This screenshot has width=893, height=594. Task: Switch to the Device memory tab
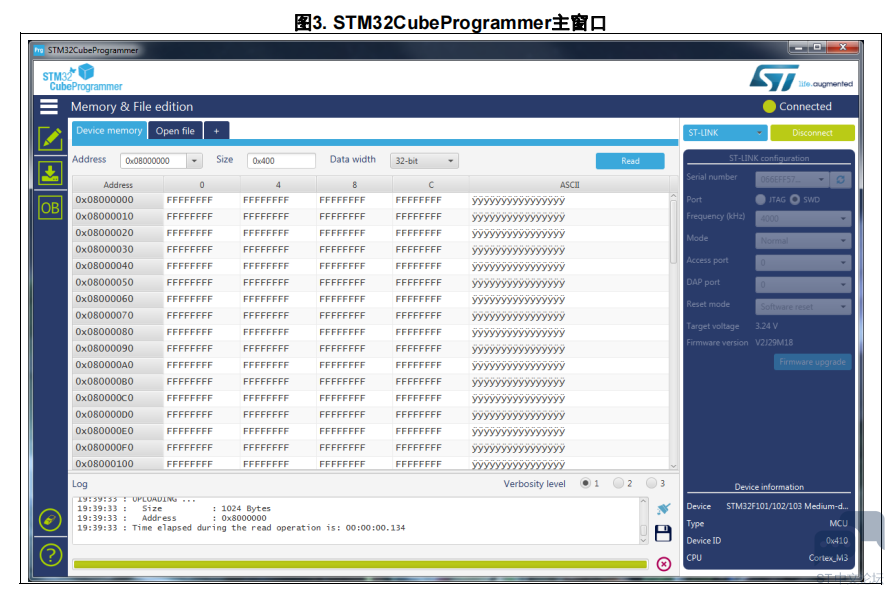109,130
